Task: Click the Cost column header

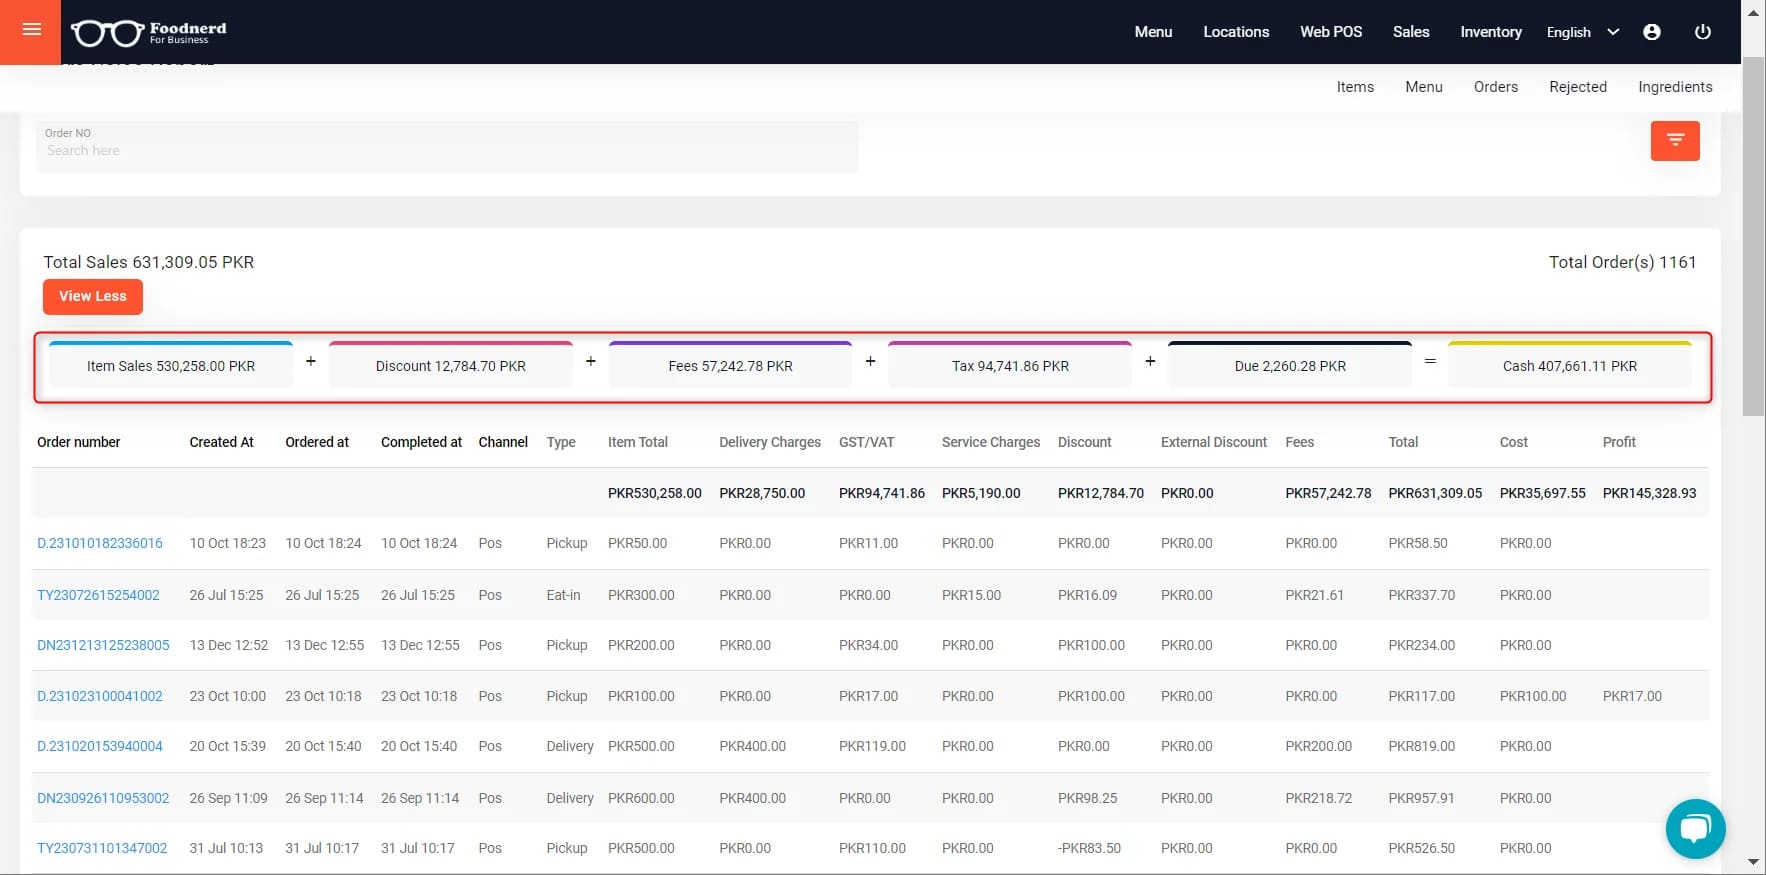Action: pos(1514,442)
